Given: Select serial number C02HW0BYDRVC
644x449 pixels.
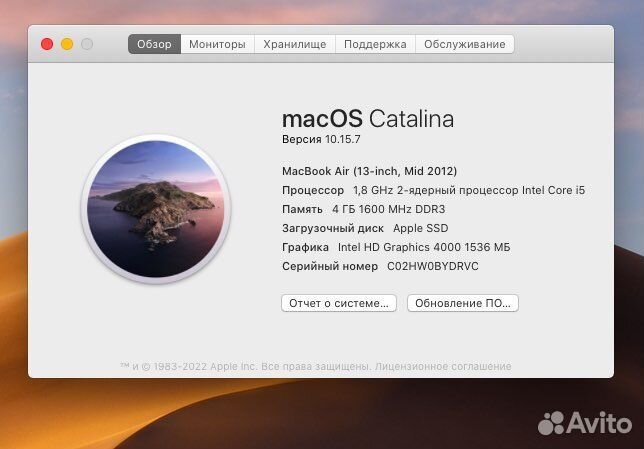Looking at the screenshot, I should pyautogui.click(x=433, y=266).
